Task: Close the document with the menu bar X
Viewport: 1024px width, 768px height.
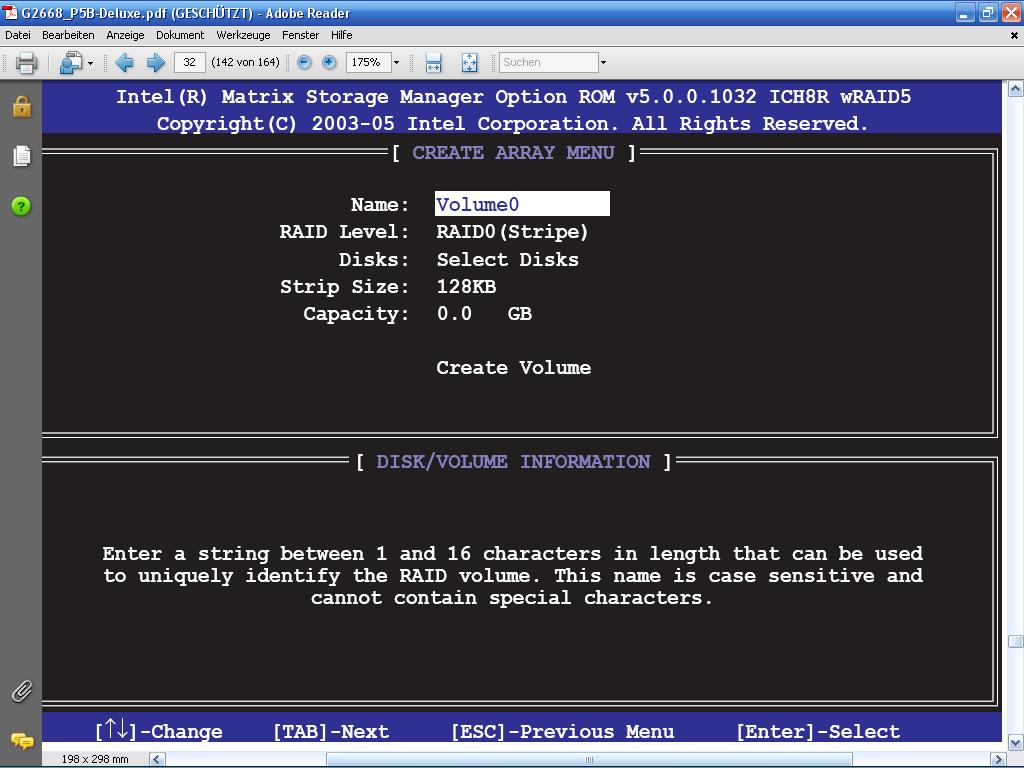Action: (1014, 36)
